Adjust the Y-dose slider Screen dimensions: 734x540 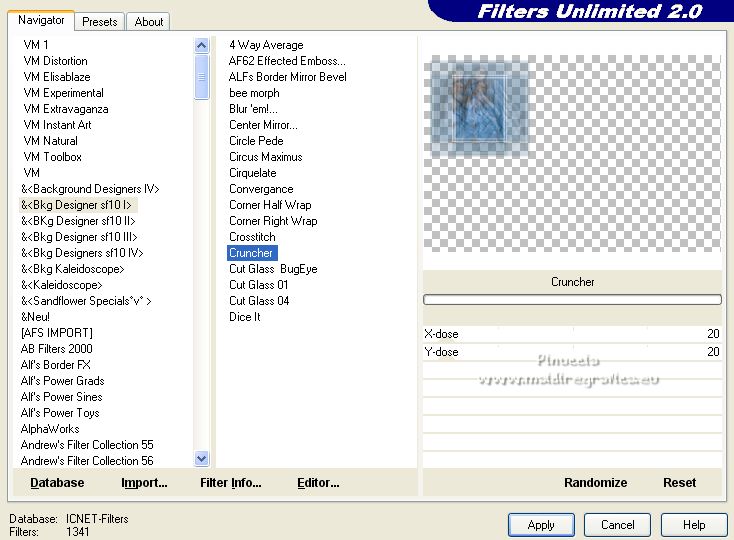click(x=572, y=351)
